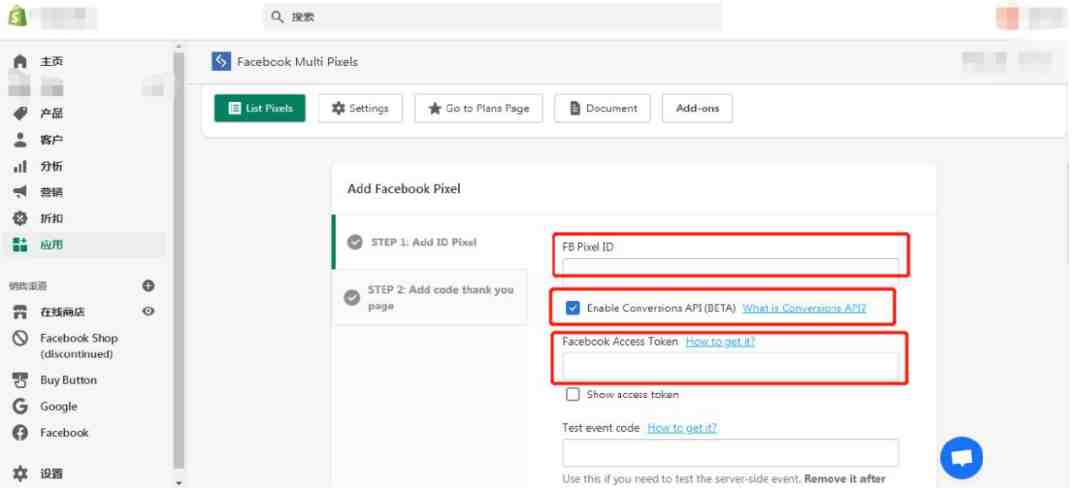Click the Add Facebook Pixel heading
Viewport: 1080px width, 490px height.
tap(404, 189)
